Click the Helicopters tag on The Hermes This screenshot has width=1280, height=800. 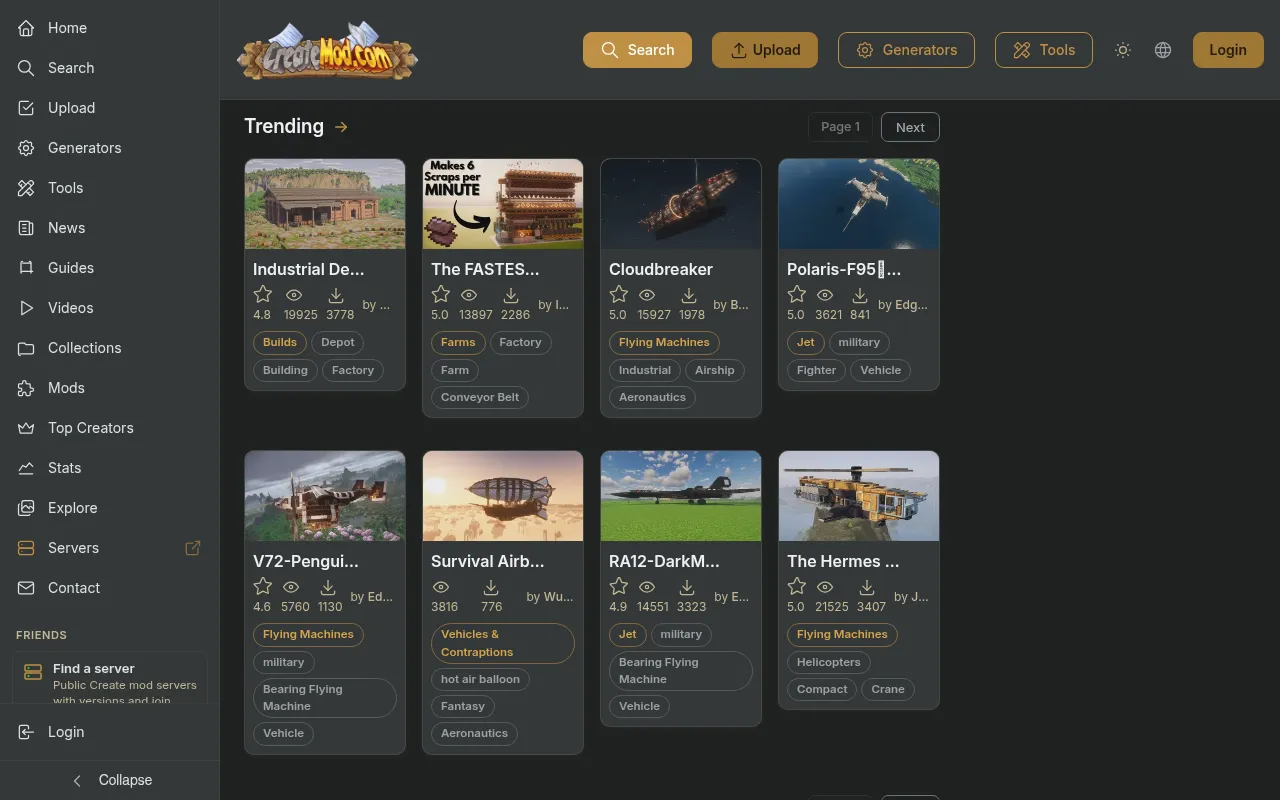coord(829,662)
